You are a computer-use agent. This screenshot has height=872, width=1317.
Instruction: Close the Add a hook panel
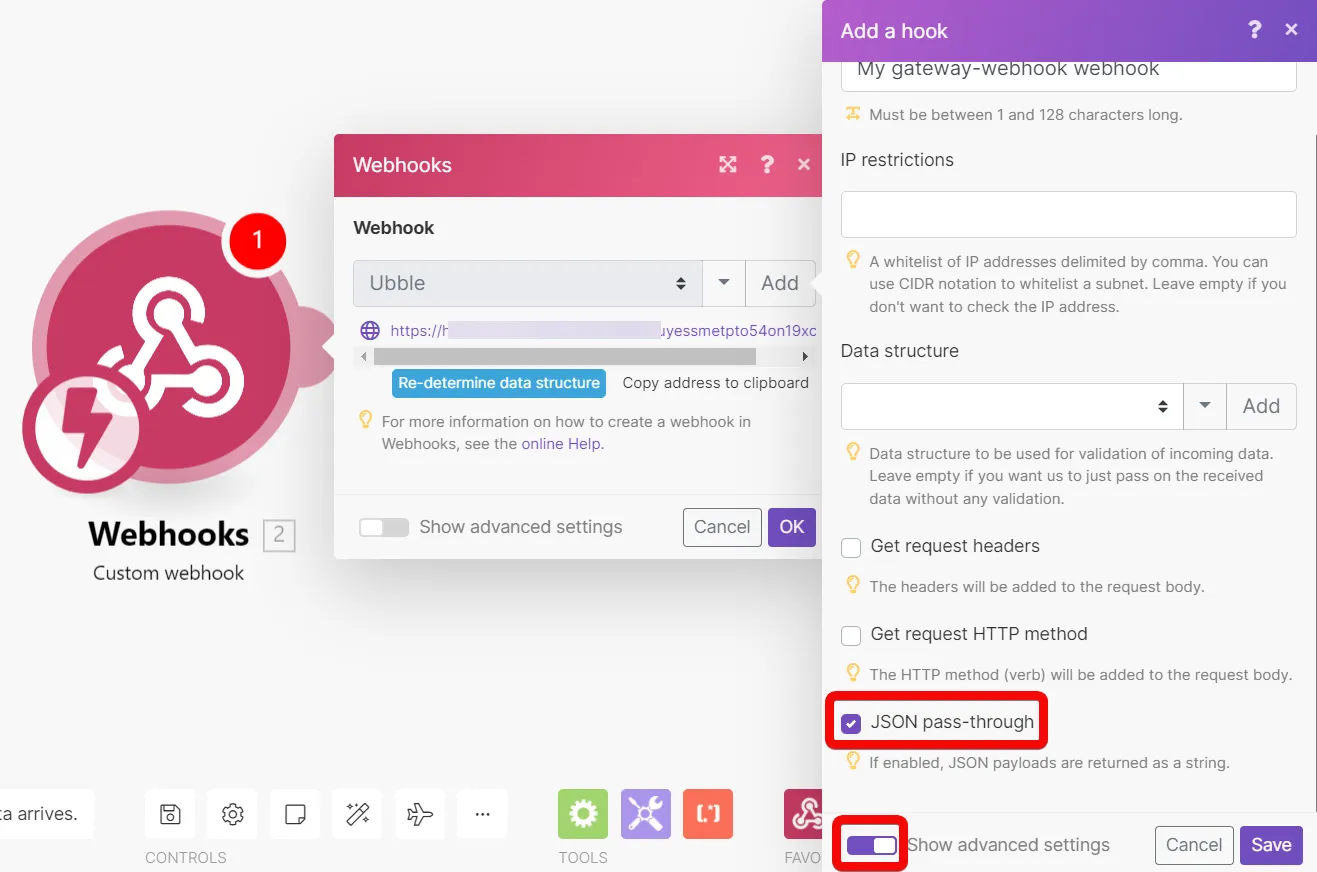(x=1292, y=30)
